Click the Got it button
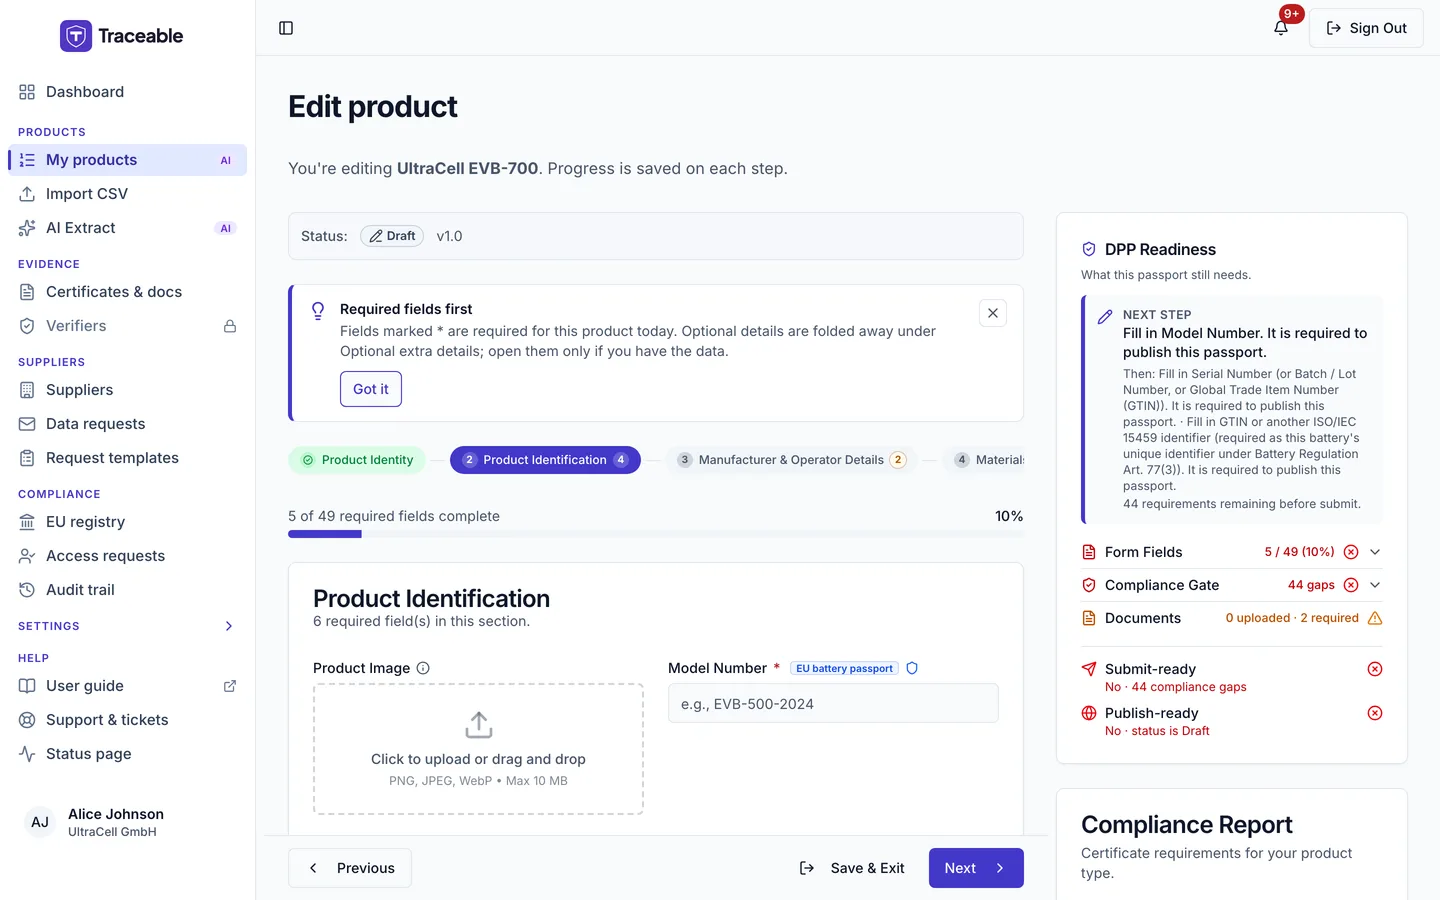Screen dimensions: 1440x900 click(x=371, y=389)
